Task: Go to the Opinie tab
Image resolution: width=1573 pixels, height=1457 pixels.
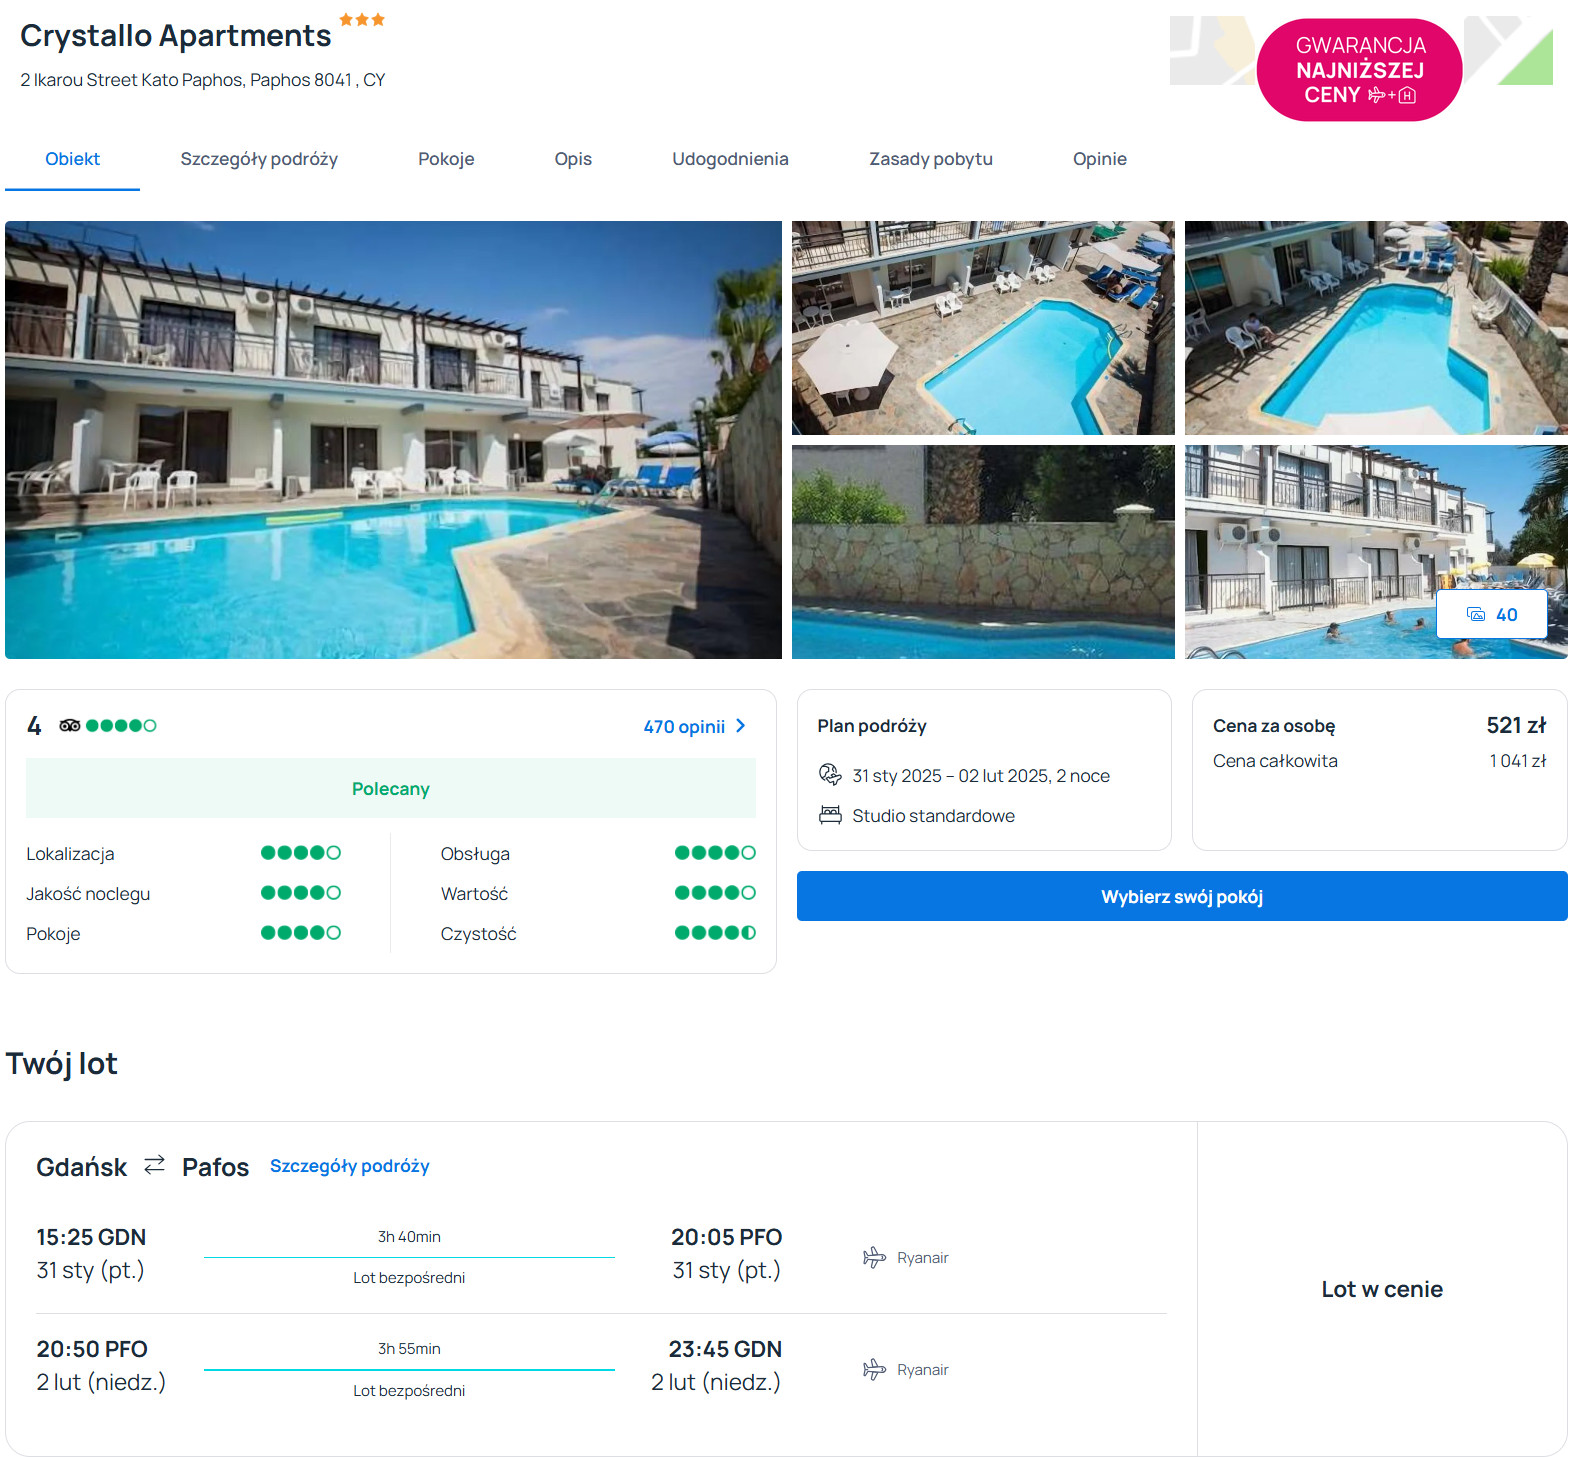Action: click(1099, 159)
